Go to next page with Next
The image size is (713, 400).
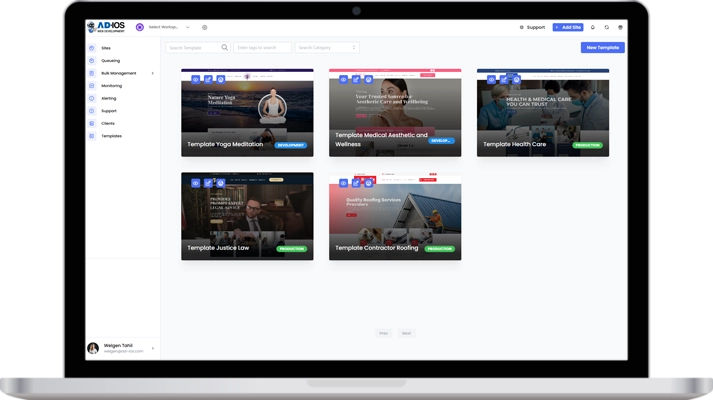pos(407,333)
